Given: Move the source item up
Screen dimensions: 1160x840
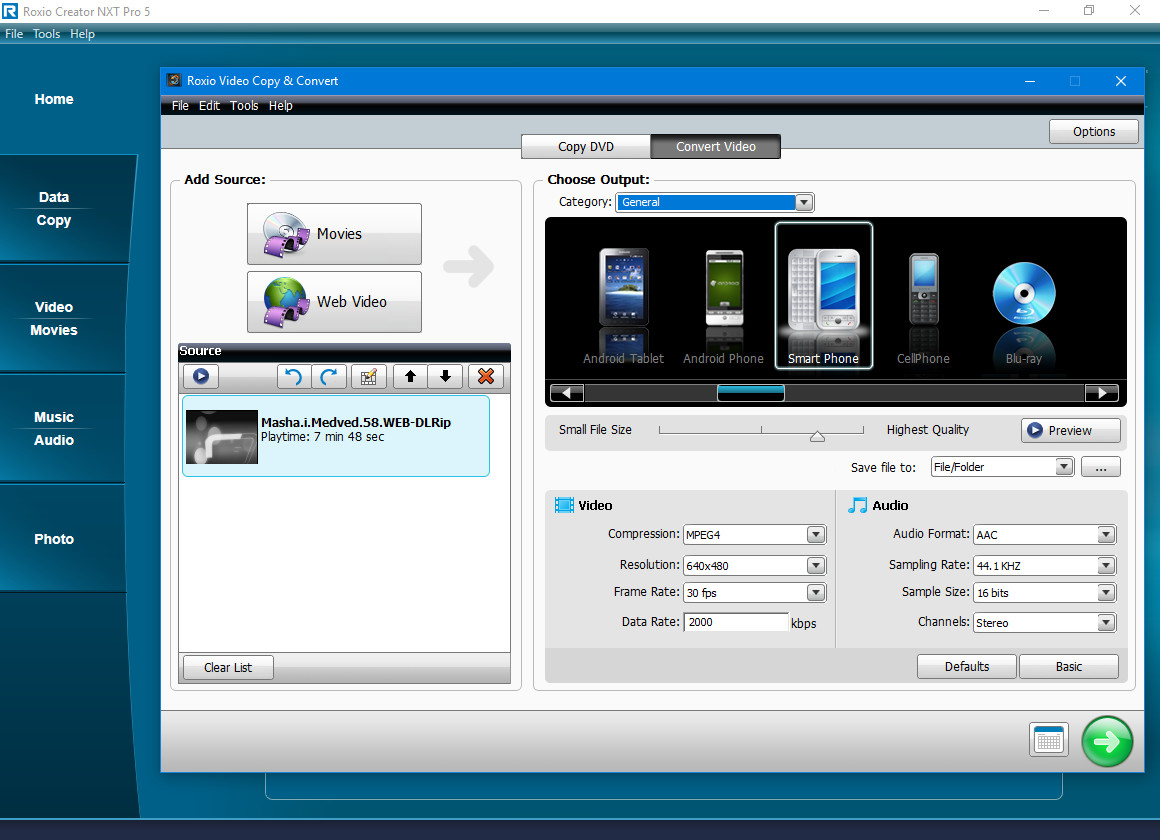Looking at the screenshot, I should (410, 377).
